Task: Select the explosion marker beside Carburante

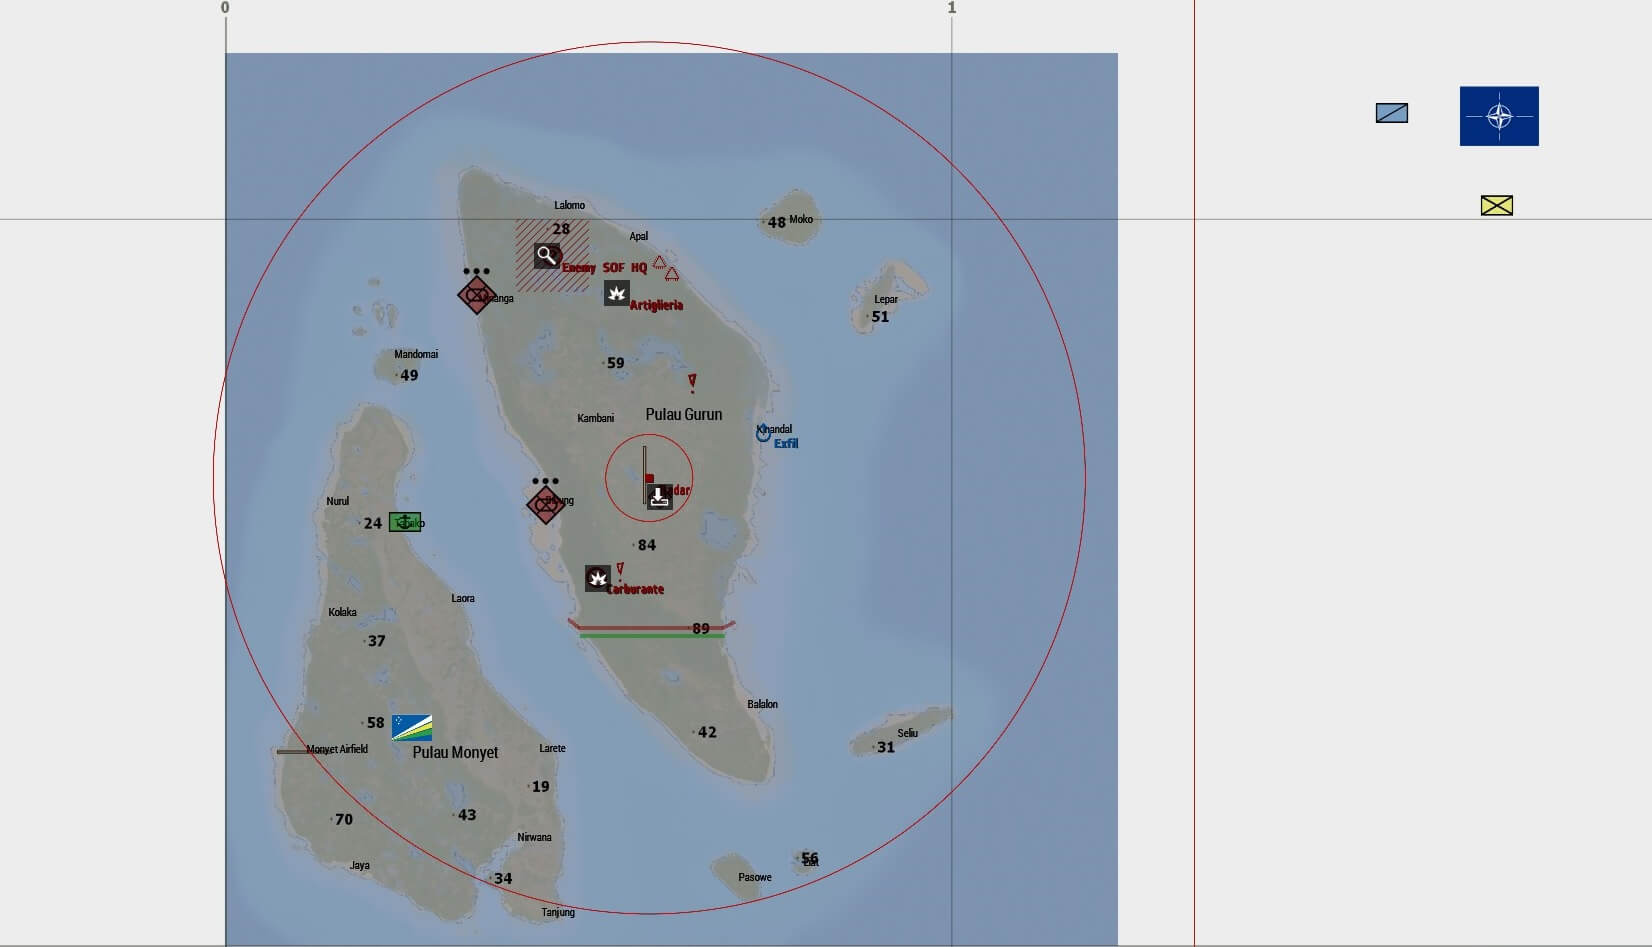Action: pyautogui.click(x=597, y=578)
